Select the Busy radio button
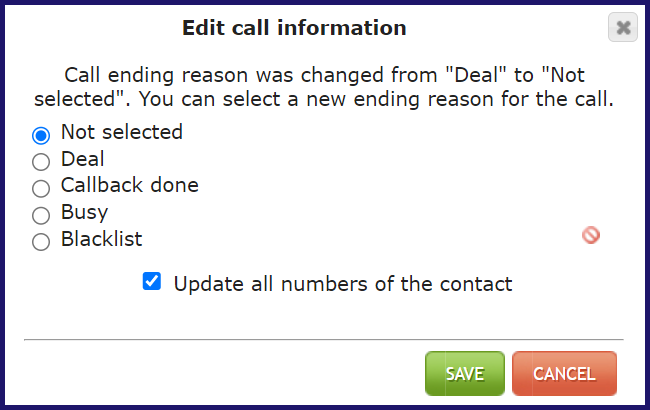The height and width of the screenshot is (410, 650). coord(41,215)
